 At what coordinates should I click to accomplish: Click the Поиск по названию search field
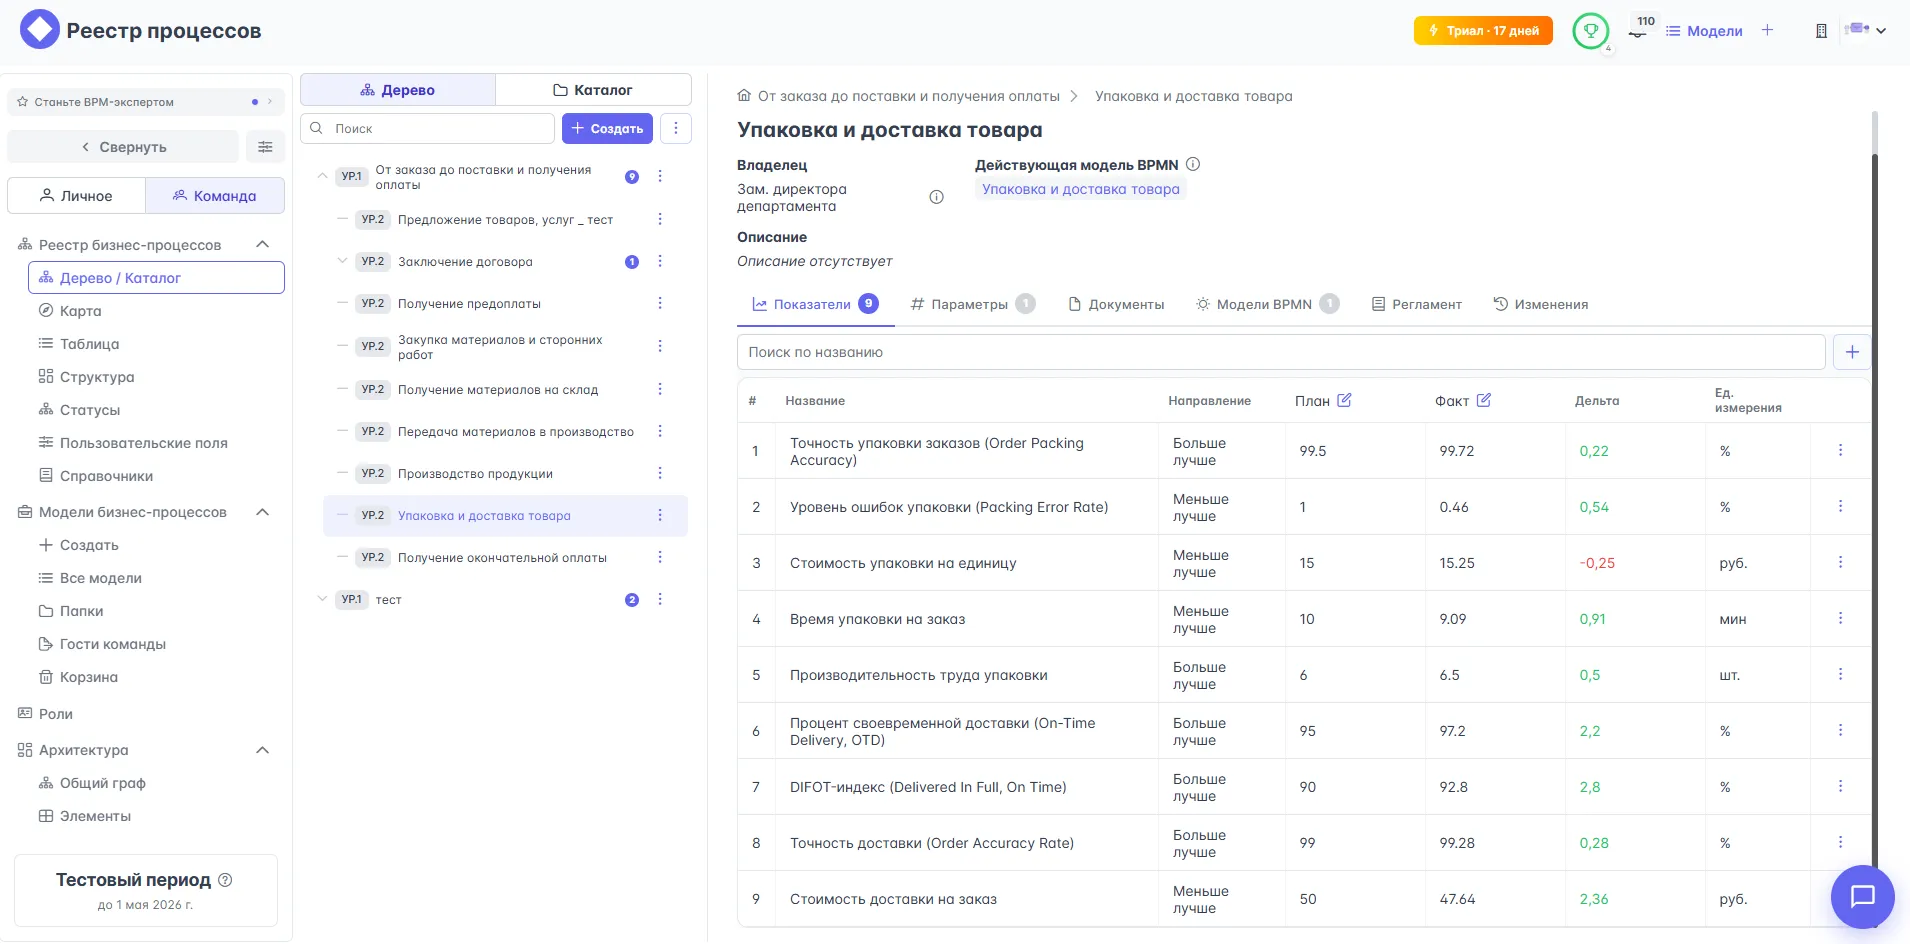(1280, 352)
